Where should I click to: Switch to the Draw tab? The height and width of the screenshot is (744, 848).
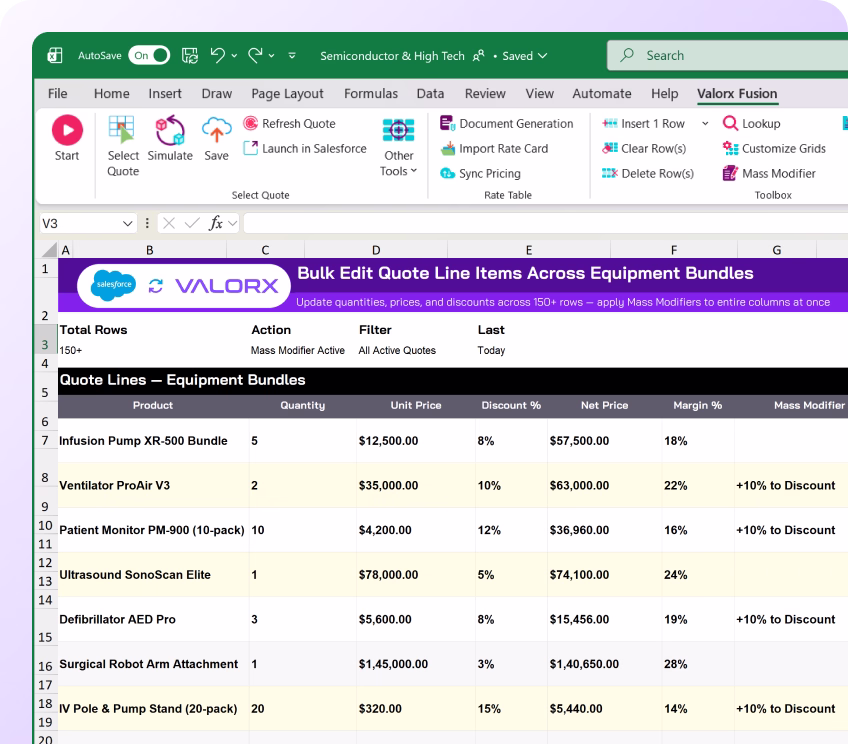pyautogui.click(x=217, y=94)
